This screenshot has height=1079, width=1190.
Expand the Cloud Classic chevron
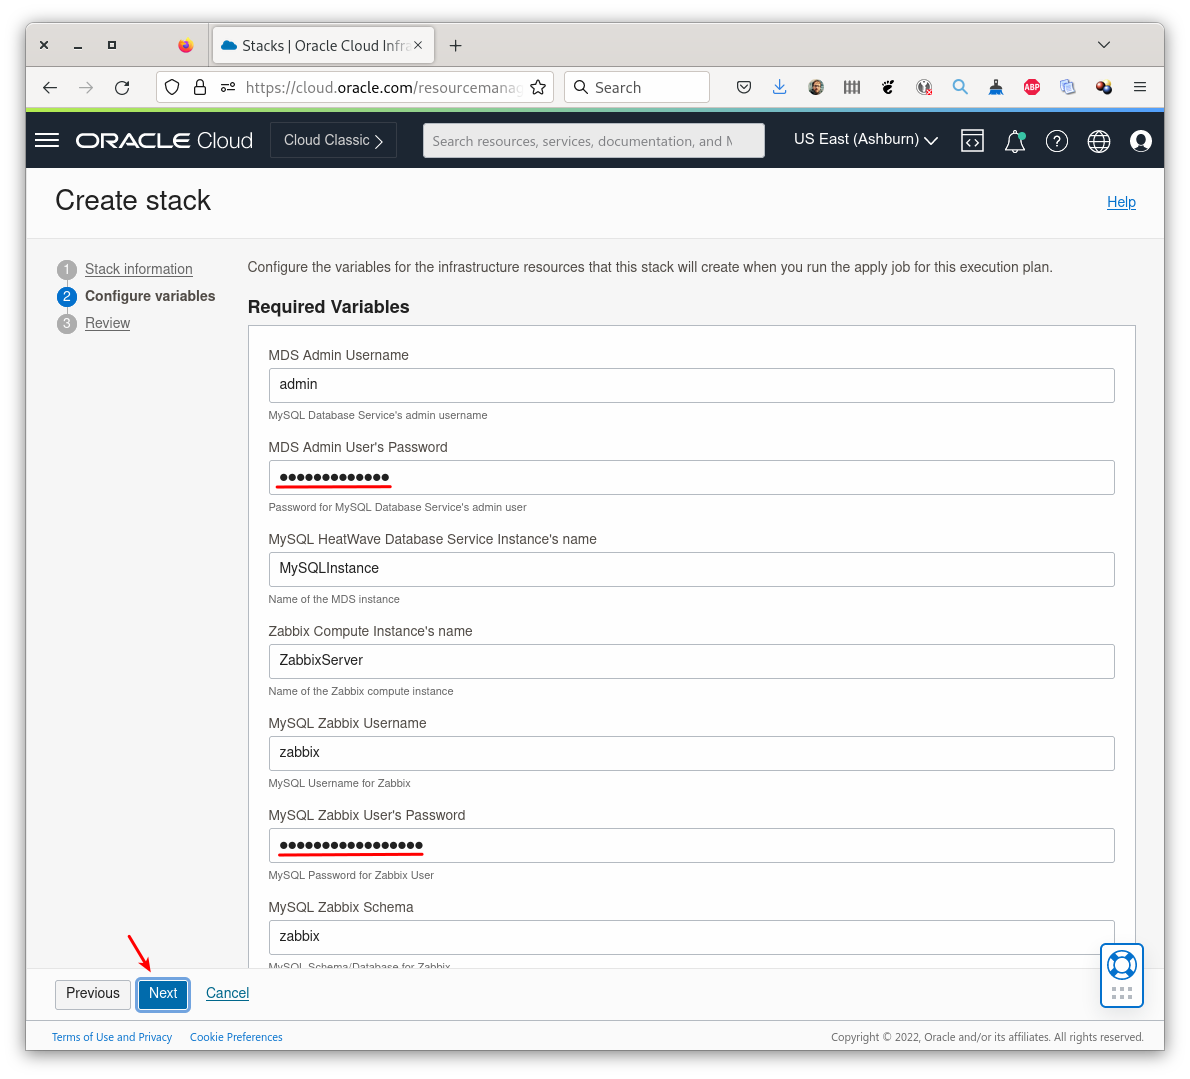[378, 140]
